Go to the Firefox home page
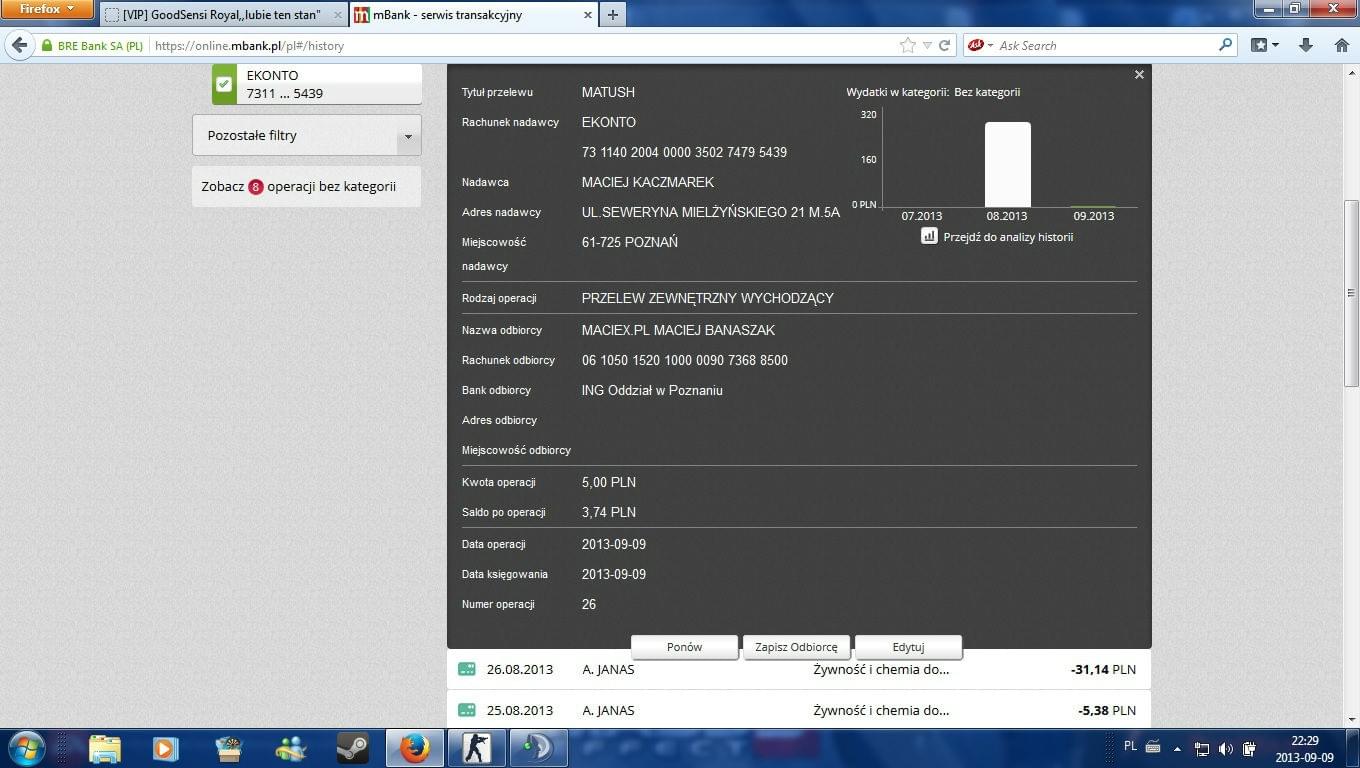This screenshot has width=1360, height=768. 1342,45
